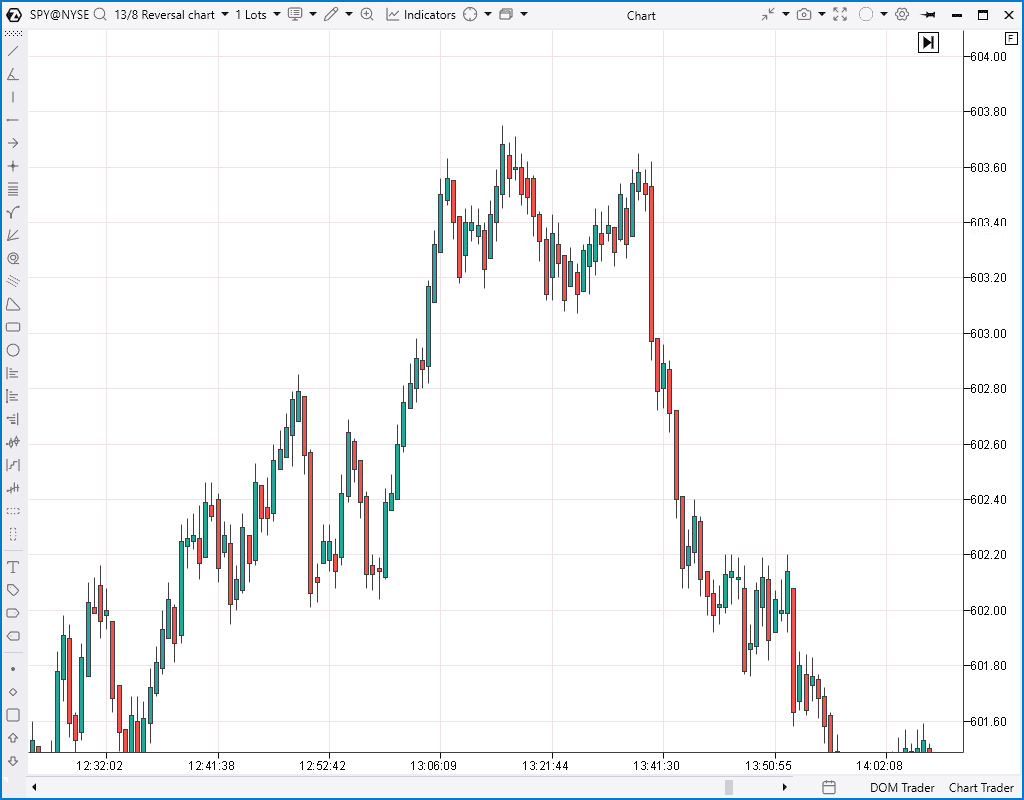Open the Indicators panel
Viewport: 1024px width, 800px height.
pyautogui.click(x=420, y=15)
